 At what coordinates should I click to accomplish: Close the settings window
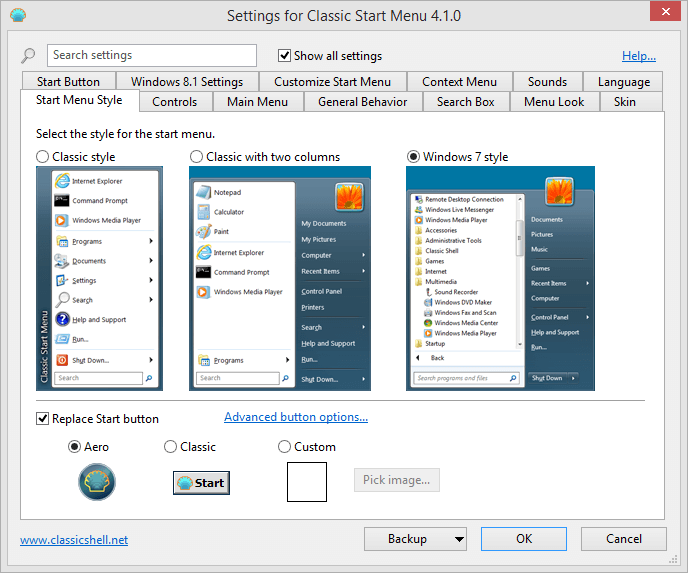pos(666,11)
